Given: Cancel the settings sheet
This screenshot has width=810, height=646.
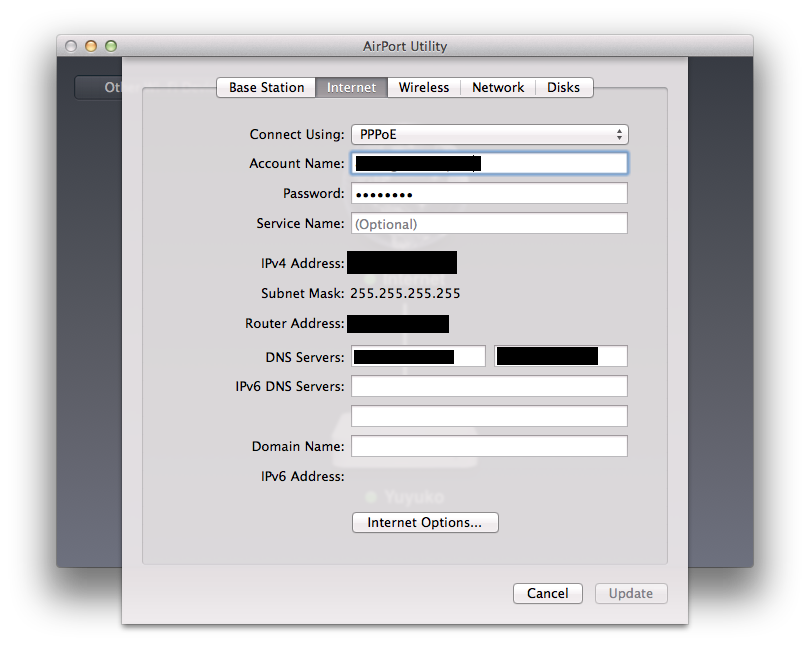Looking at the screenshot, I should point(548,593).
